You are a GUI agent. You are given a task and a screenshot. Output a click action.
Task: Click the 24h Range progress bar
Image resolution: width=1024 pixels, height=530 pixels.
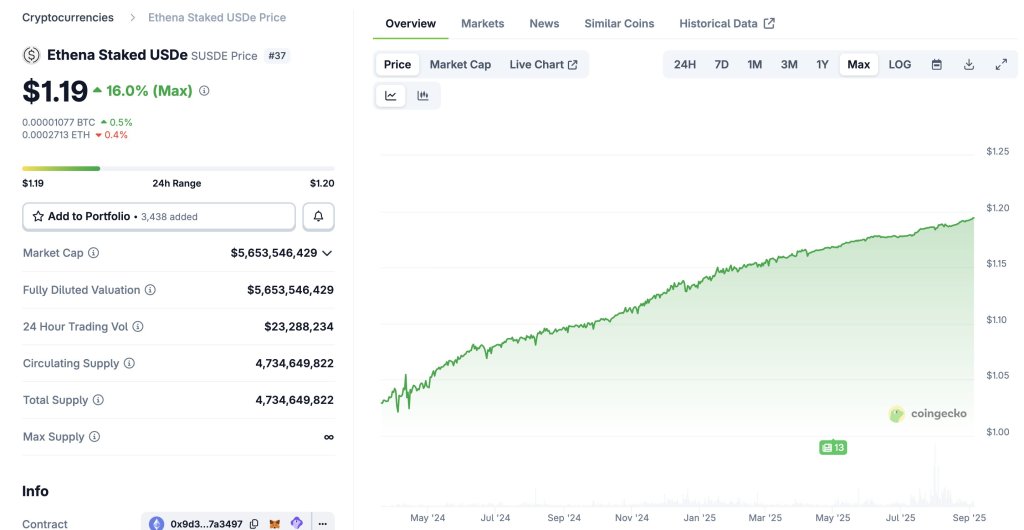(178, 168)
